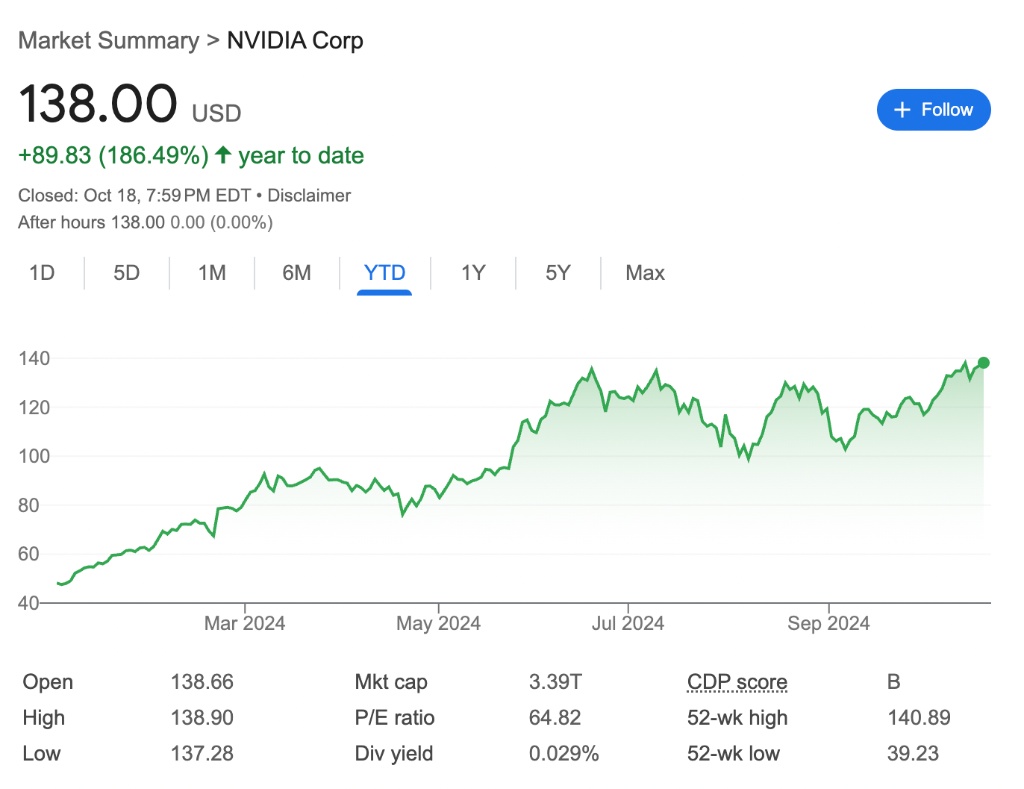The width and height of the screenshot is (1024, 789).
Task: Switch chart to 1Y range
Action: [x=473, y=273]
